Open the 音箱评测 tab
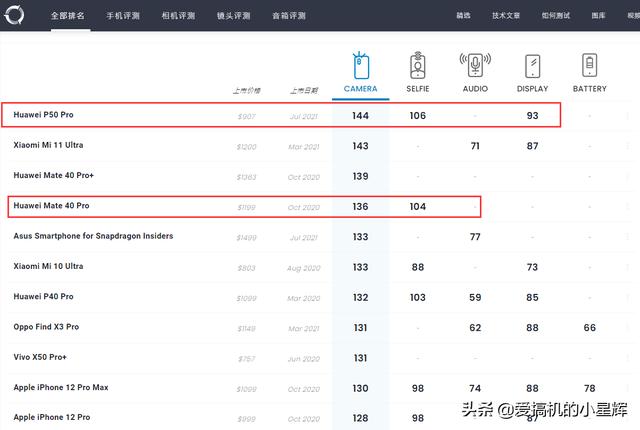This screenshot has height=430, width=640. (289, 16)
